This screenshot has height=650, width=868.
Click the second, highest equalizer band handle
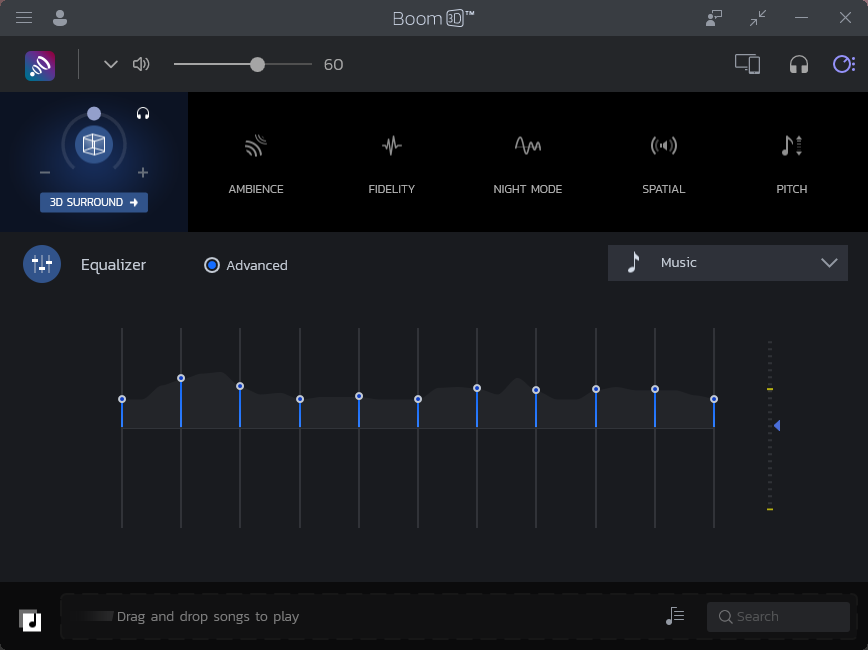point(181,378)
